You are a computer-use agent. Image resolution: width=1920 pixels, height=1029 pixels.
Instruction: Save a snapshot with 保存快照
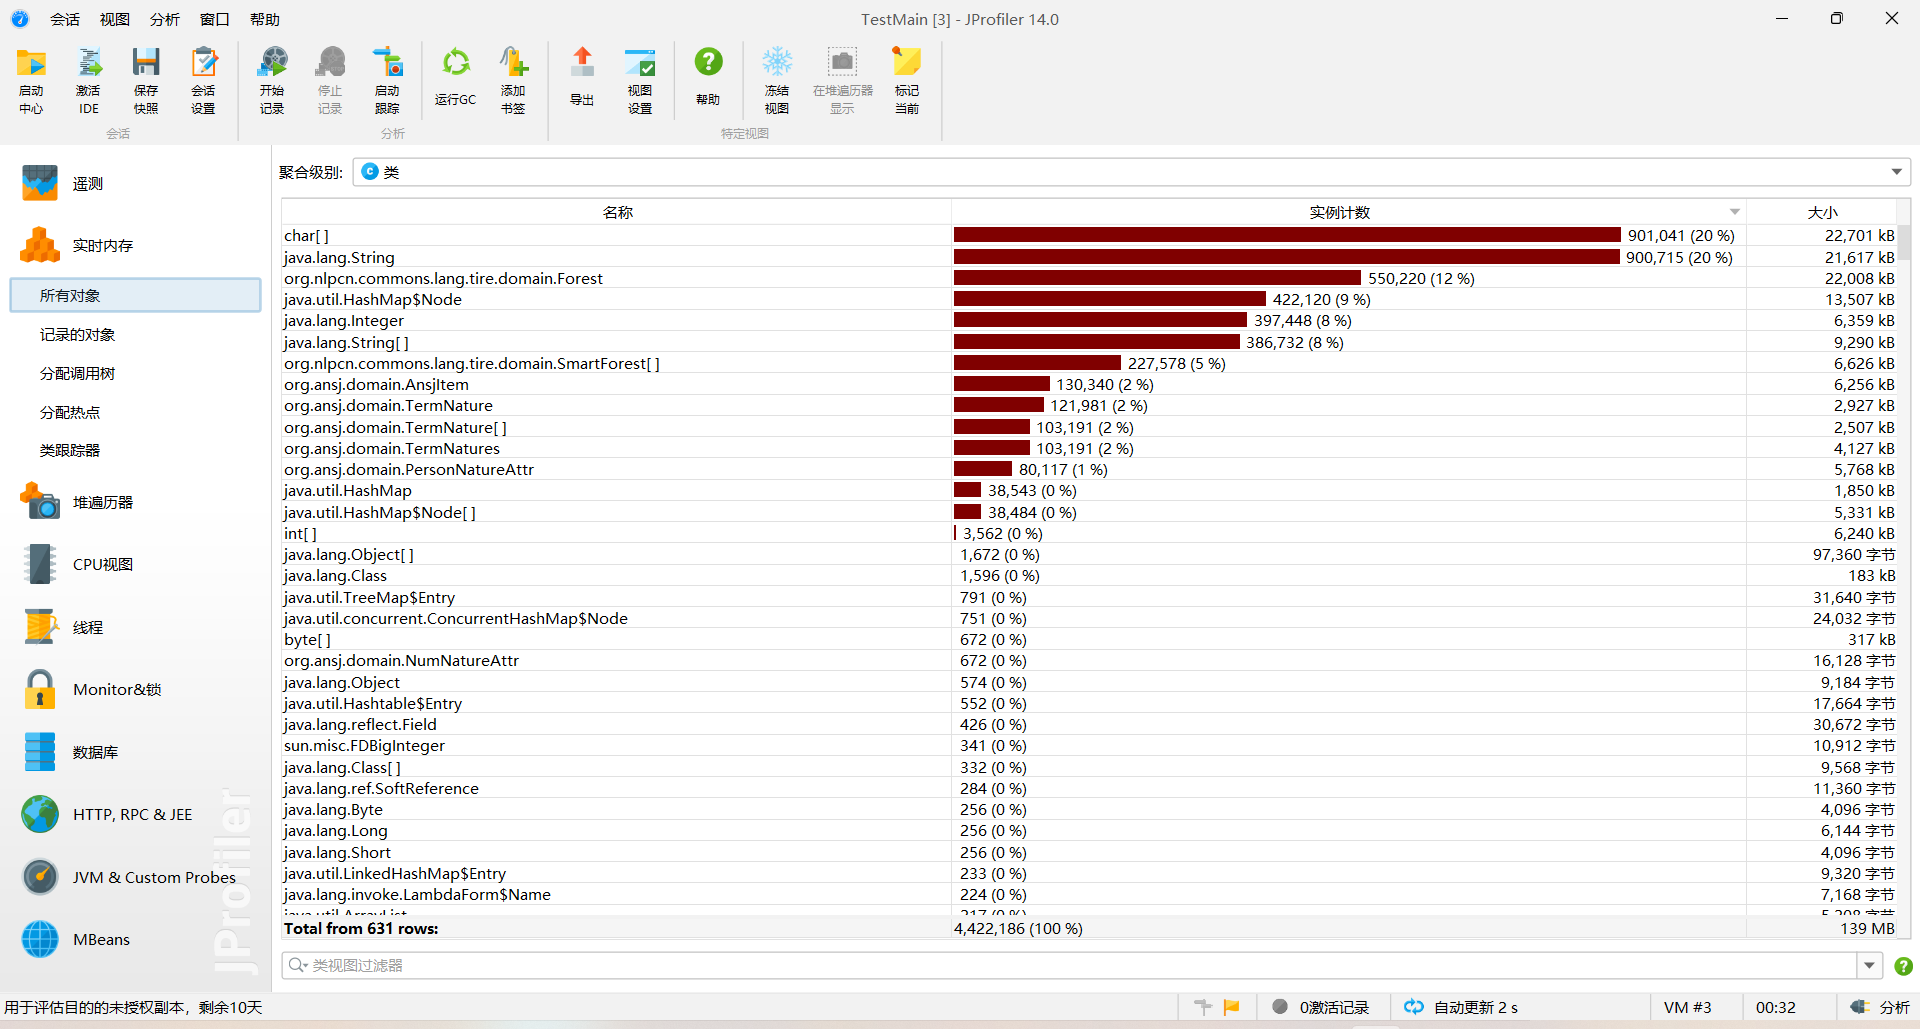click(146, 80)
